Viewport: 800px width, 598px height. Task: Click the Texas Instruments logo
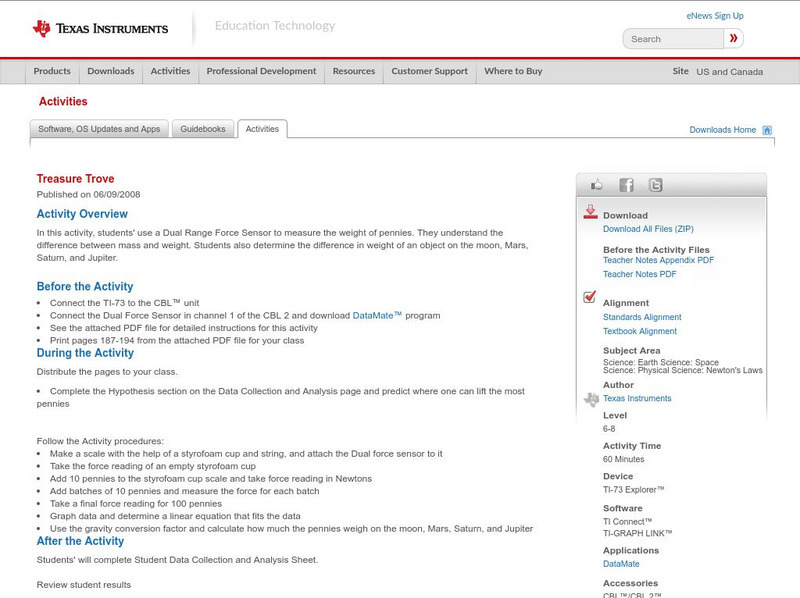[x=101, y=29]
